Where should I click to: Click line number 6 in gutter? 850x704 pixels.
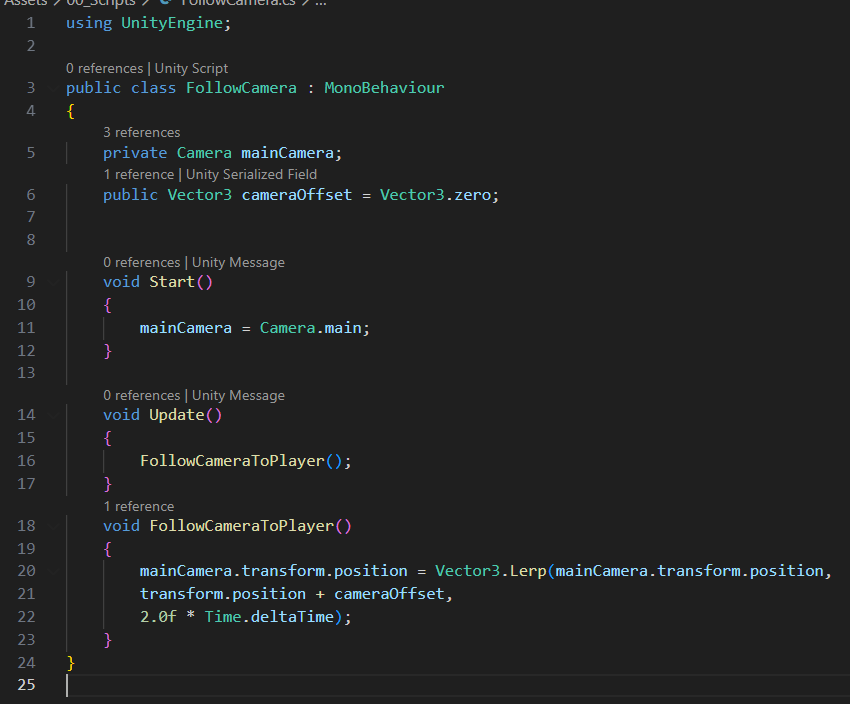pos(31,195)
